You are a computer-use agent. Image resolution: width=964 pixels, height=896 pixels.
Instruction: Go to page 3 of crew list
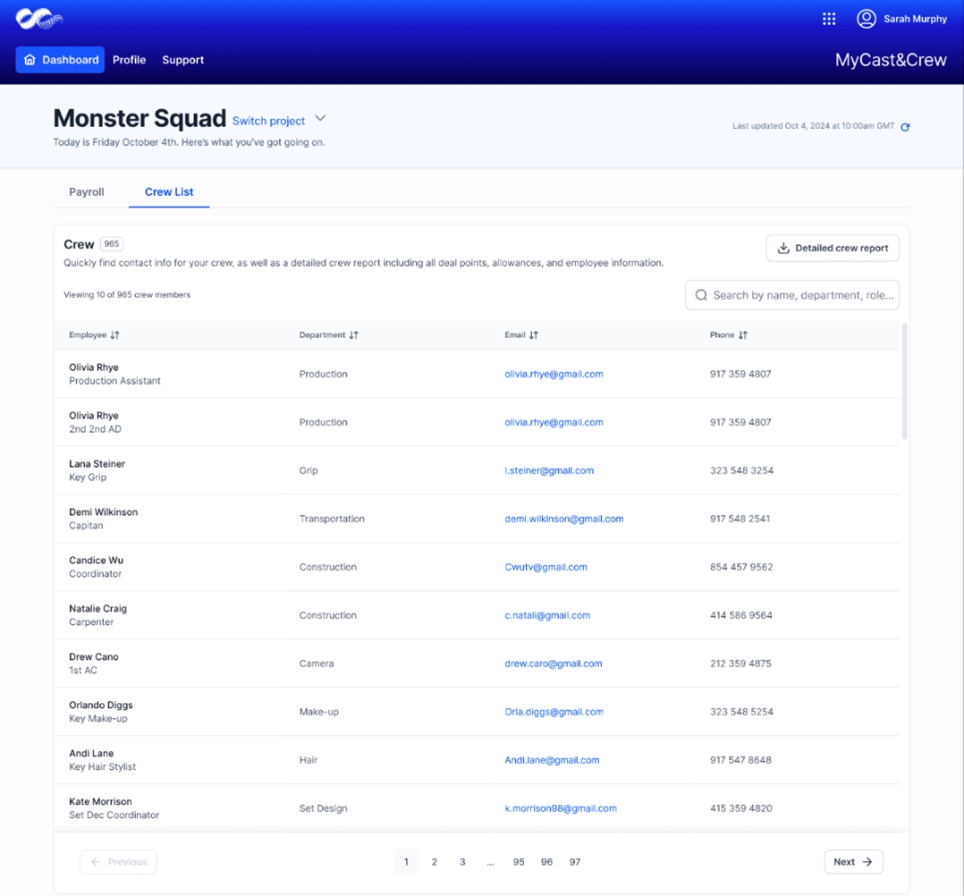462,862
